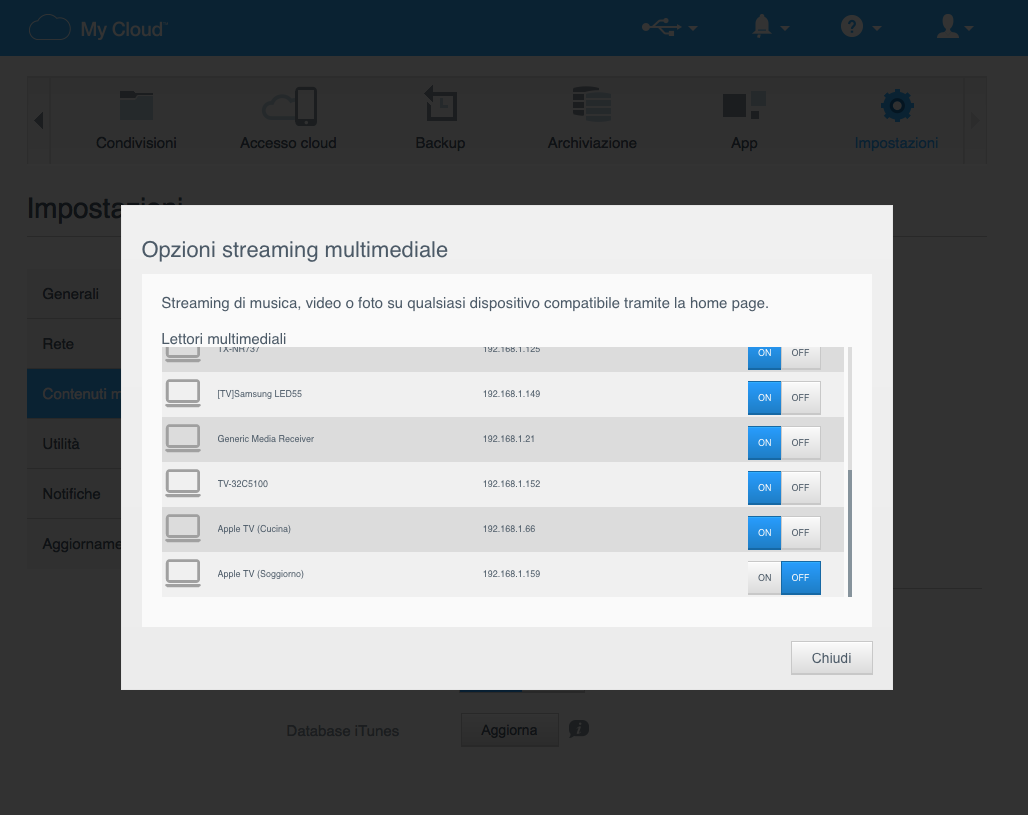Select the Generic Media Receiver name

click(266, 439)
